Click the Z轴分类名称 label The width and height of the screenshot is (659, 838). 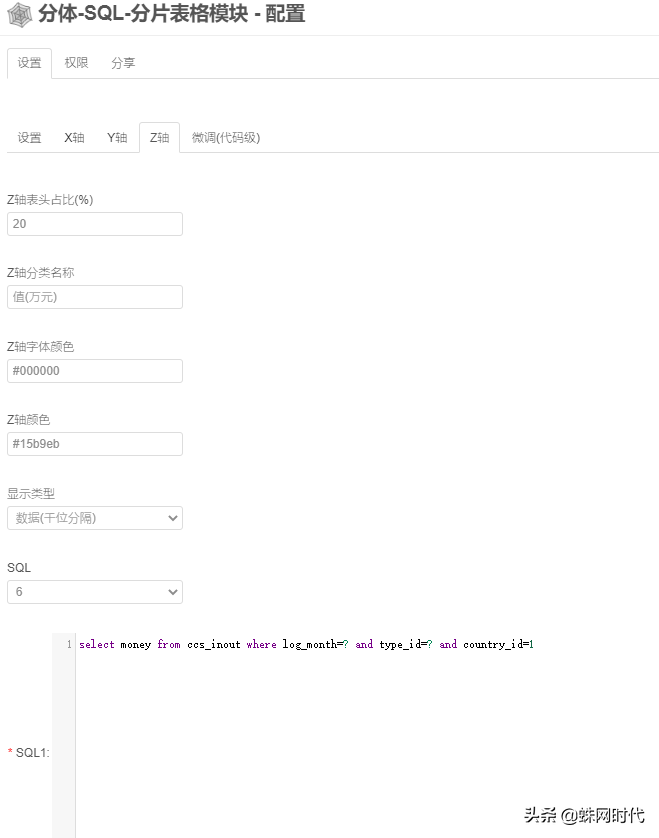(x=41, y=273)
